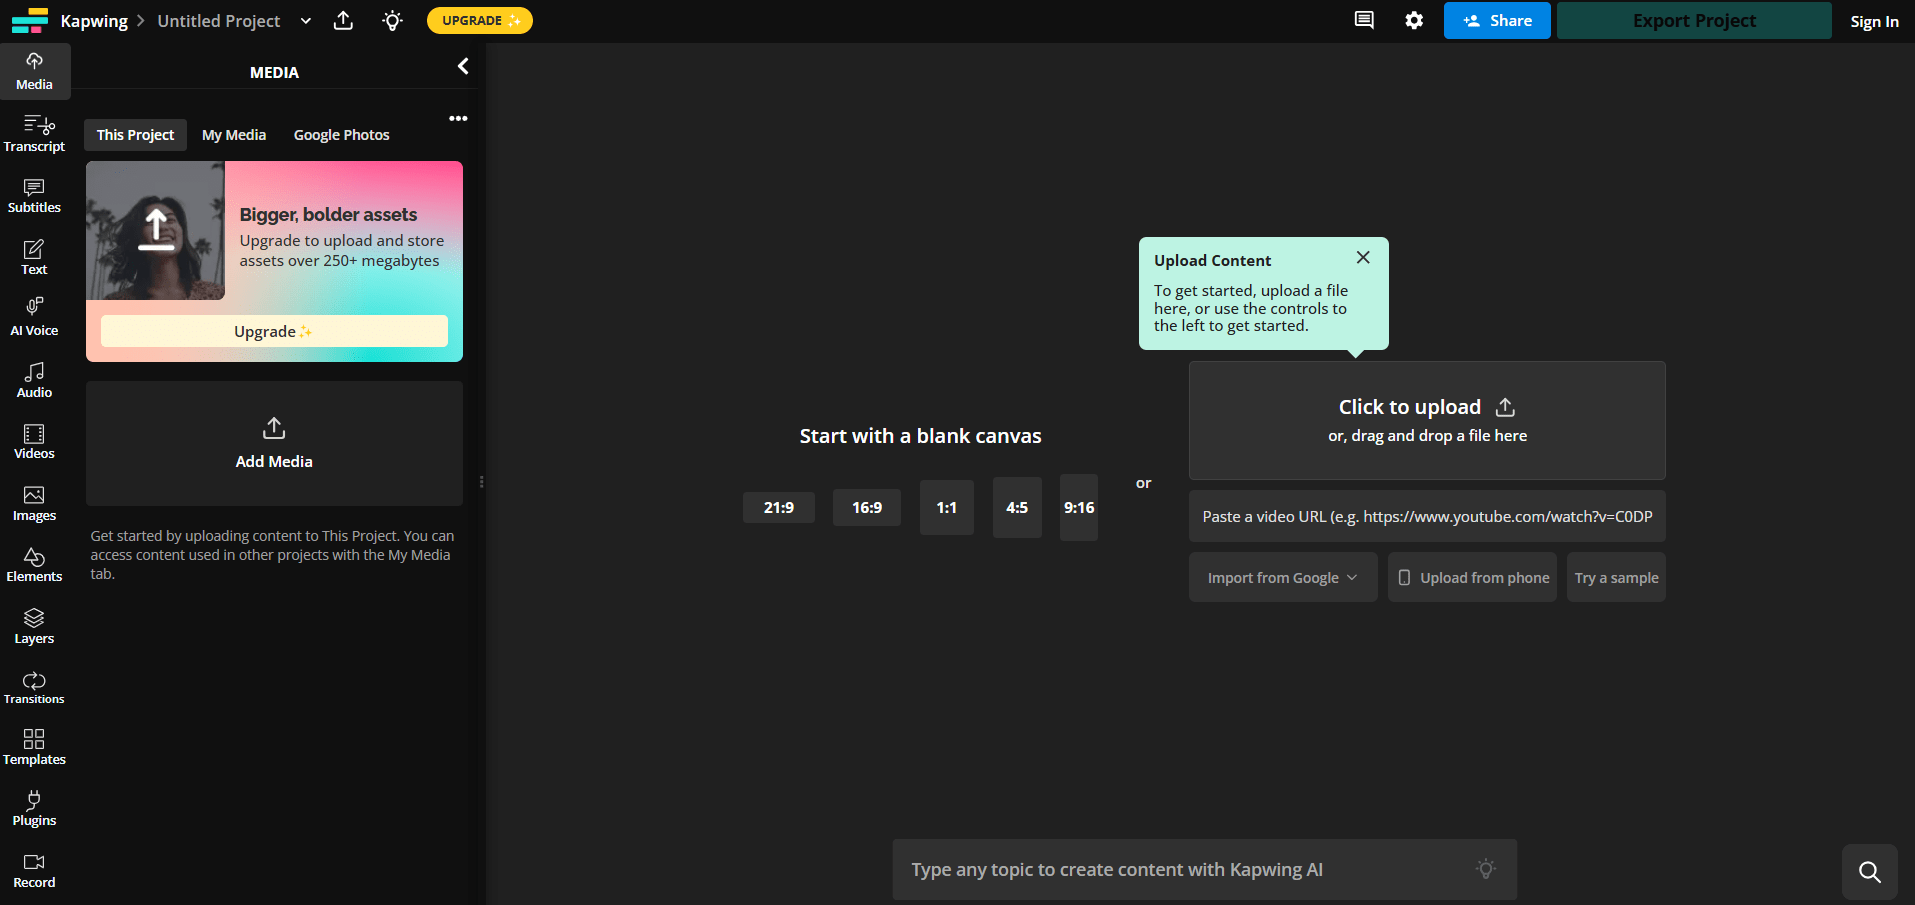1915x905 pixels.
Task: Open the Templates panel
Action: tap(34, 747)
